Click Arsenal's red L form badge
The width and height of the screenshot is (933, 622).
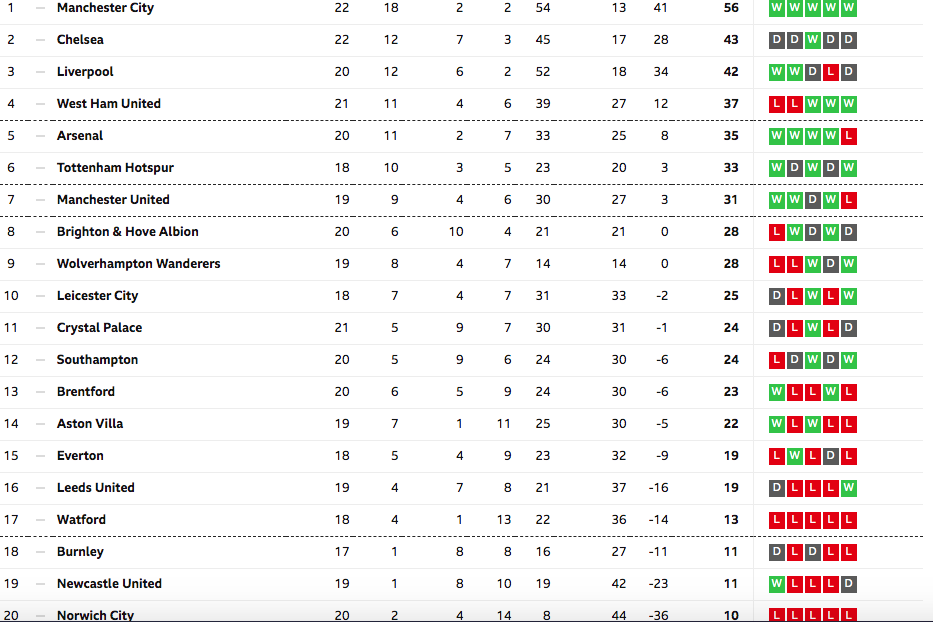[x=849, y=136]
